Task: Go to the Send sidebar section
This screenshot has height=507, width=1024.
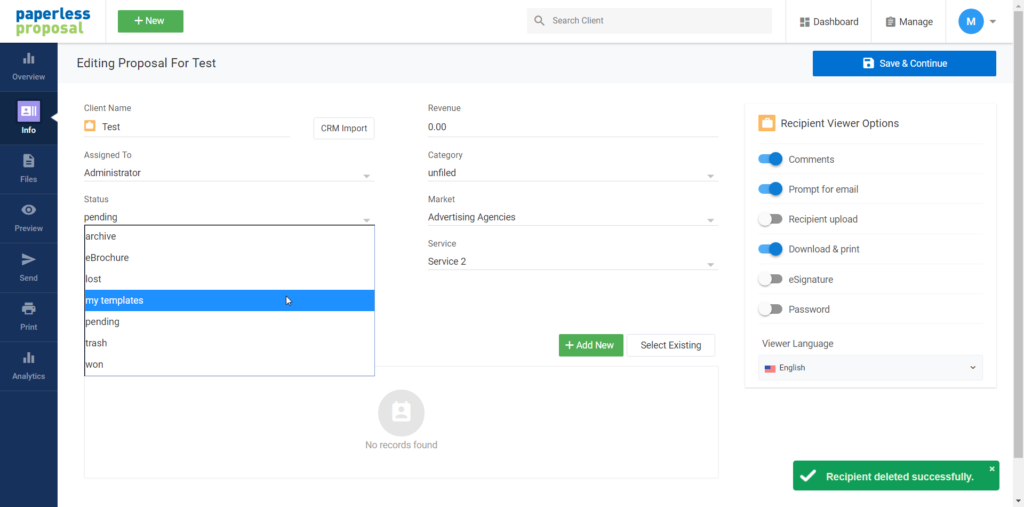Action: click(28, 267)
